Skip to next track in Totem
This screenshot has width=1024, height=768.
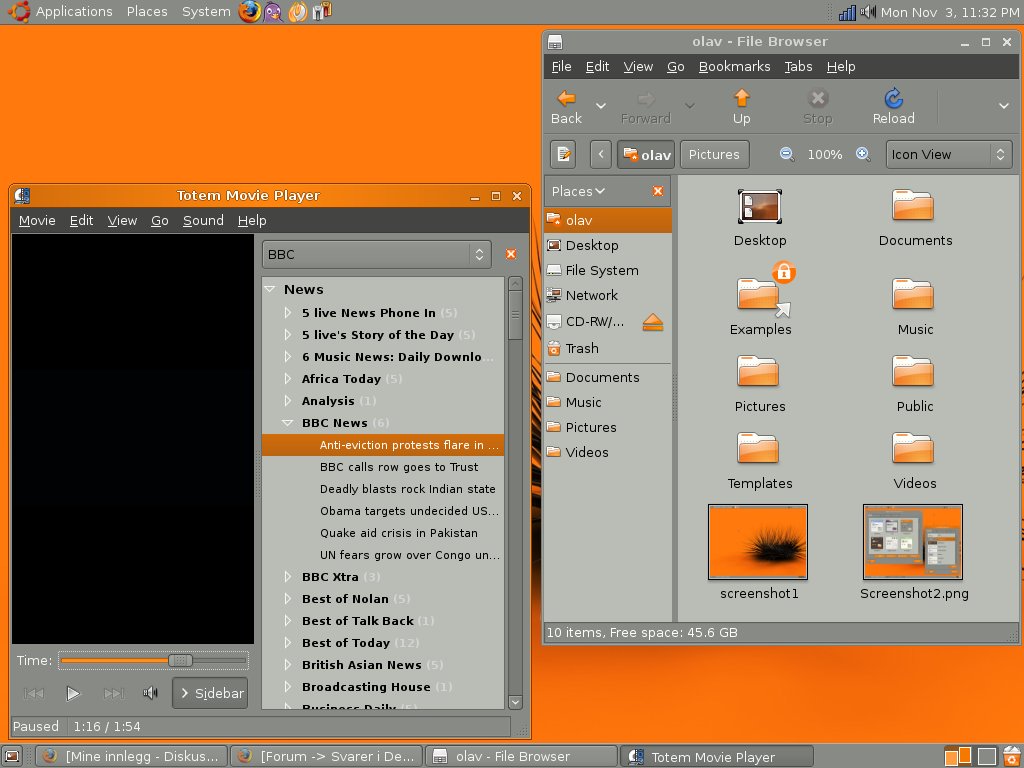pyautogui.click(x=114, y=693)
